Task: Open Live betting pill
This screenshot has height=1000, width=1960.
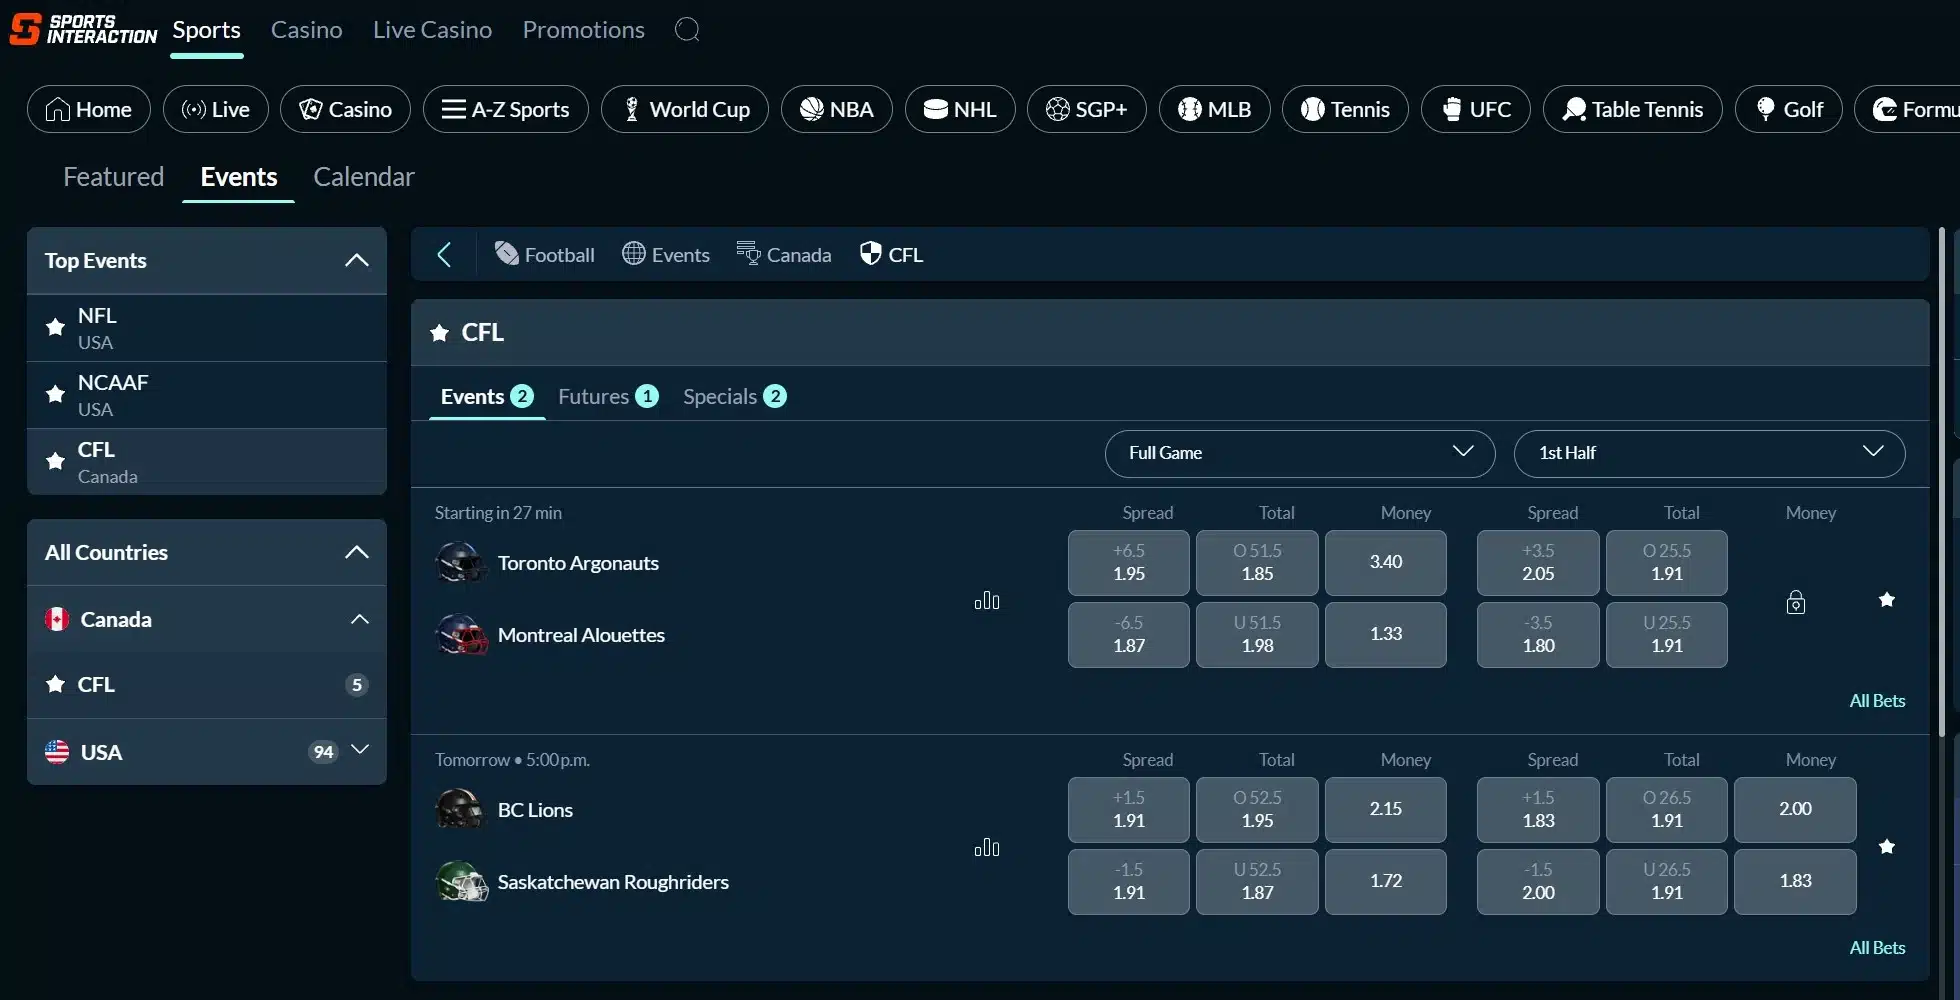Action: click(x=216, y=109)
